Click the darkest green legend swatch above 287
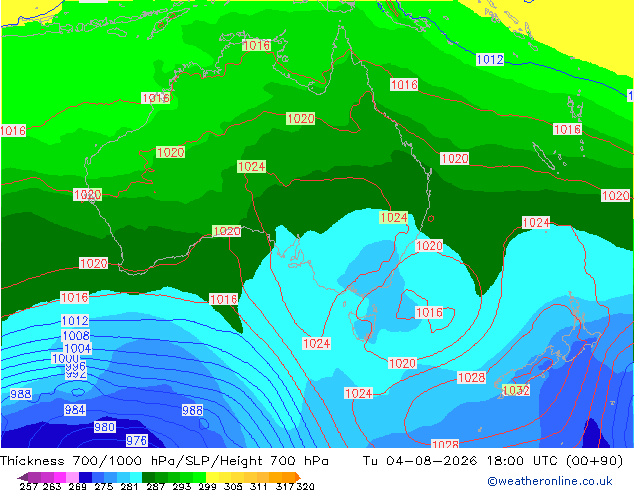Image resolution: width=634 pixels, height=490 pixels. pyautogui.click(x=148, y=477)
